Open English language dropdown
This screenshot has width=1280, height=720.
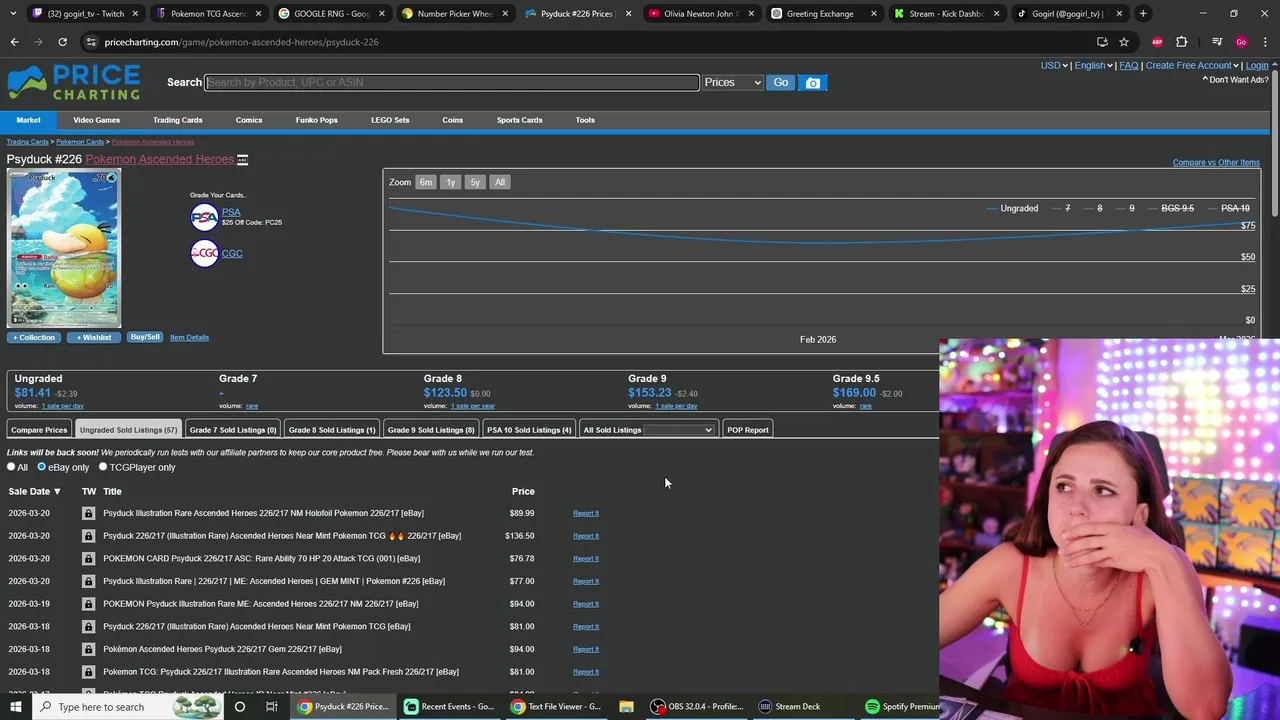click(x=1093, y=66)
